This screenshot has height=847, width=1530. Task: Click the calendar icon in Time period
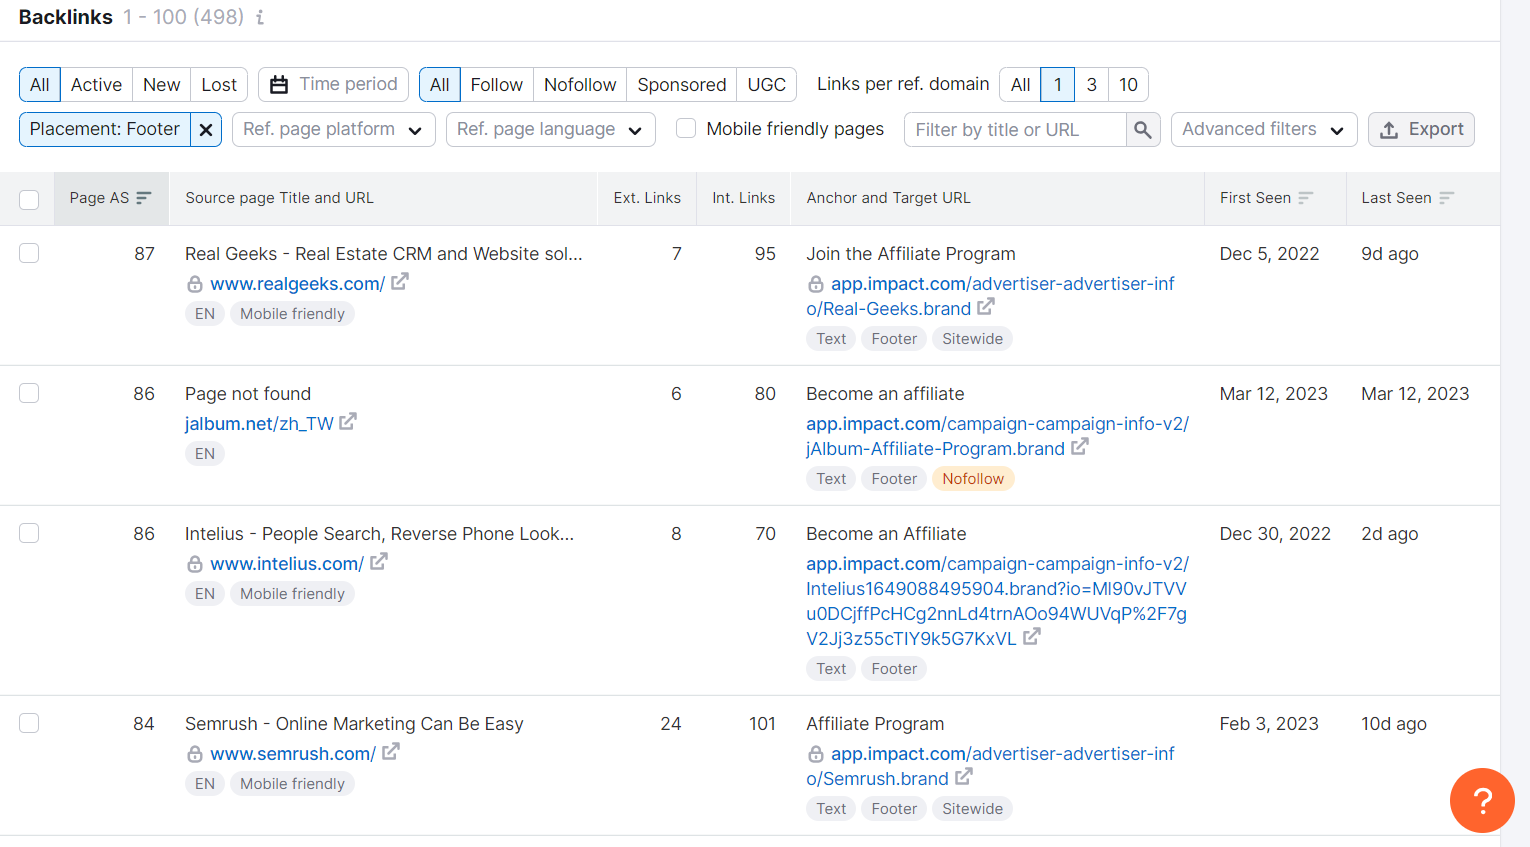[279, 85]
